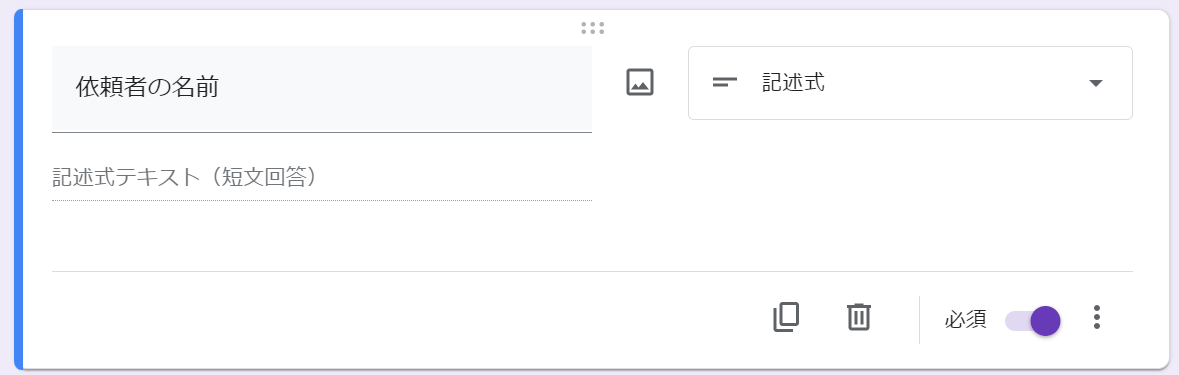1179x375 pixels.
Task: Open the 記述式 question type dropdown
Action: 910,83
